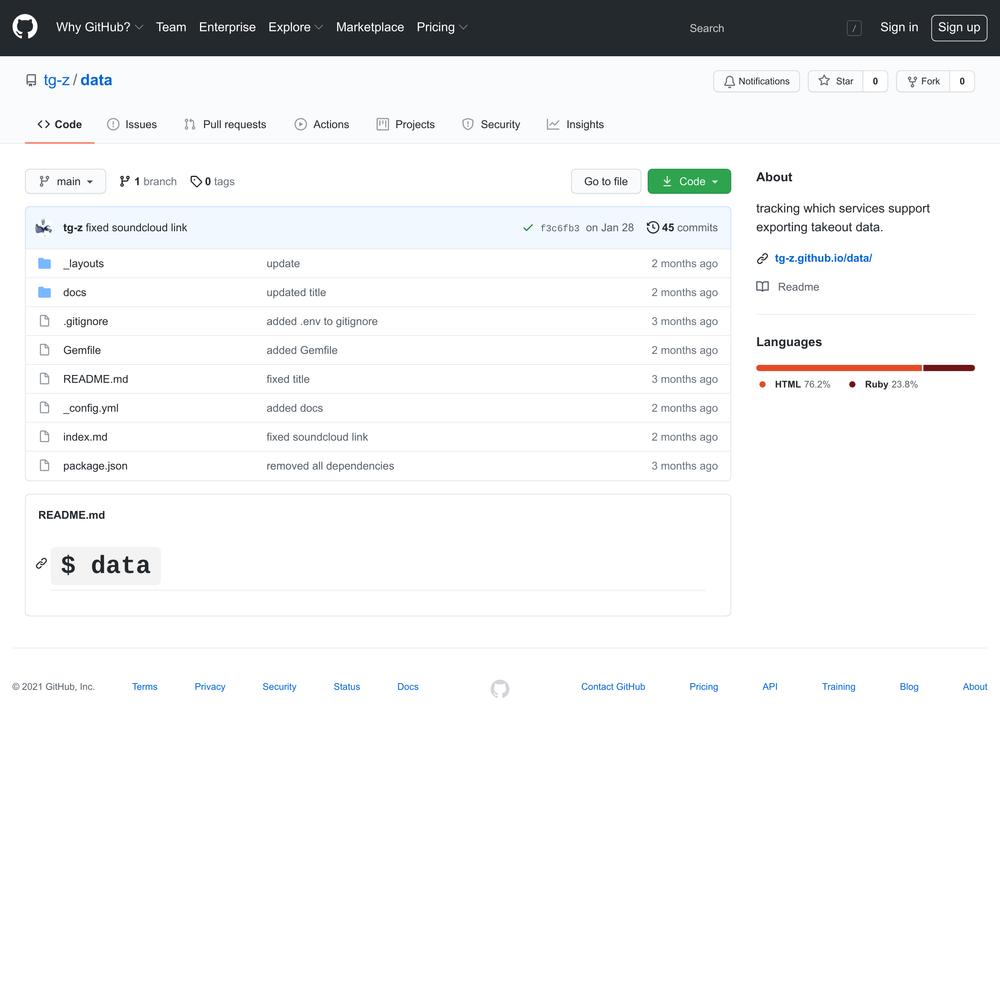Expand the green Code download dropdown
Viewport: 1000px width, 1000px height.
coord(689,181)
